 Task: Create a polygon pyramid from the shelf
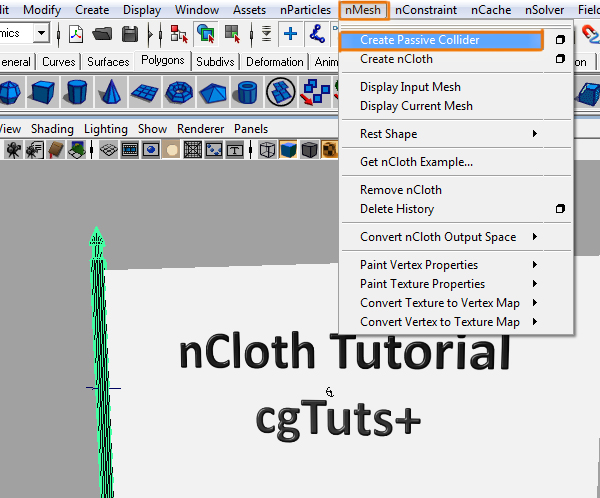pos(213,92)
